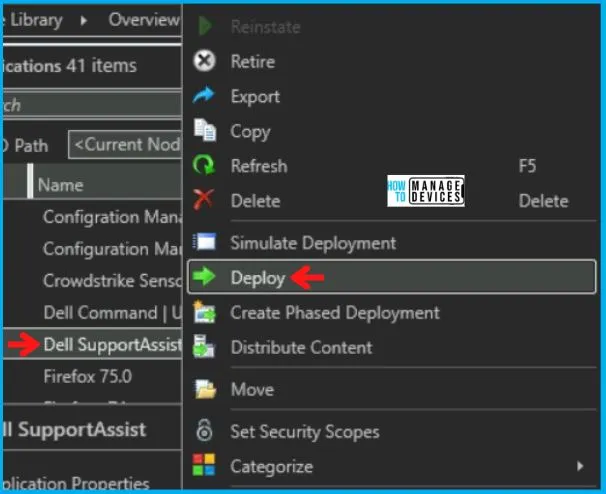This screenshot has height=494, width=606.
Task: Click the disabled Reinstate entry
Action: click(x=392, y=26)
